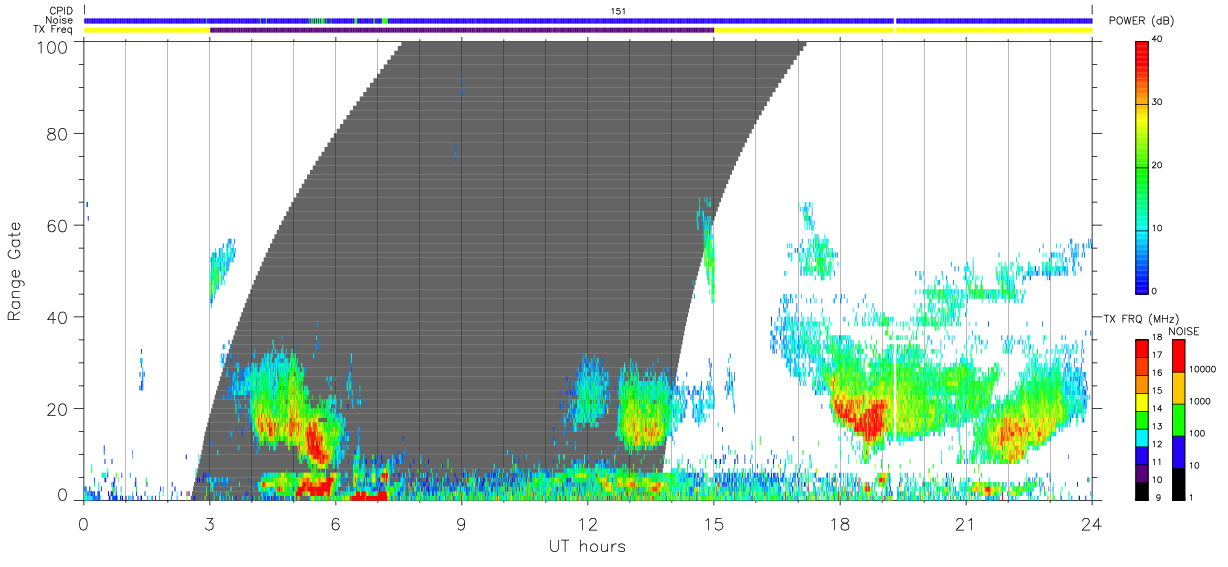Viewport: 1228px width, 567px height.
Task: Click the 24 tick on UT hours axis
Action: (x=1092, y=522)
